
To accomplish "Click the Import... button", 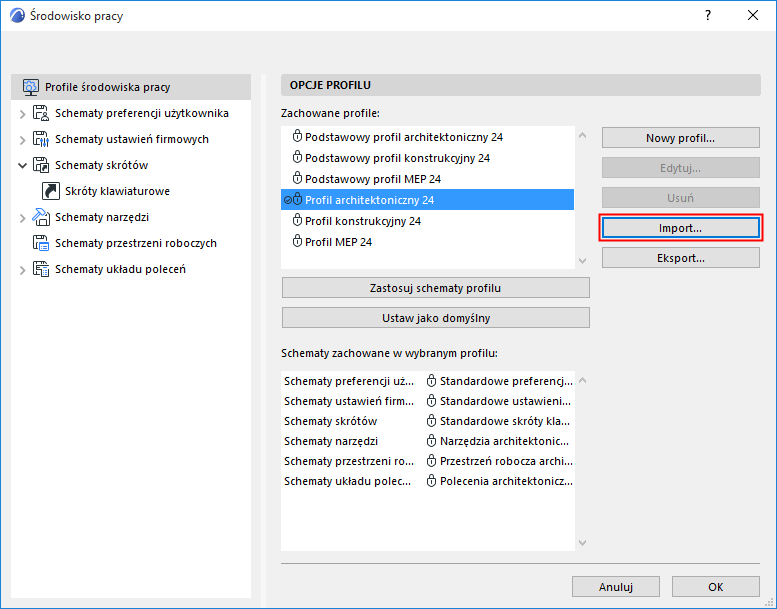I will tap(680, 228).
